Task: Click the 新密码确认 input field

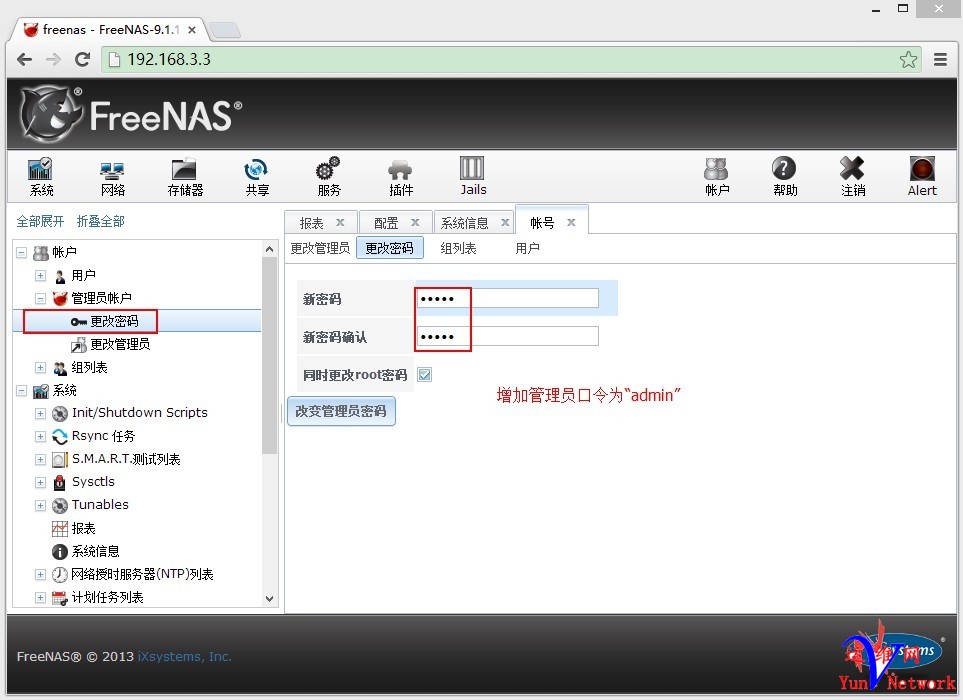Action: coord(507,336)
